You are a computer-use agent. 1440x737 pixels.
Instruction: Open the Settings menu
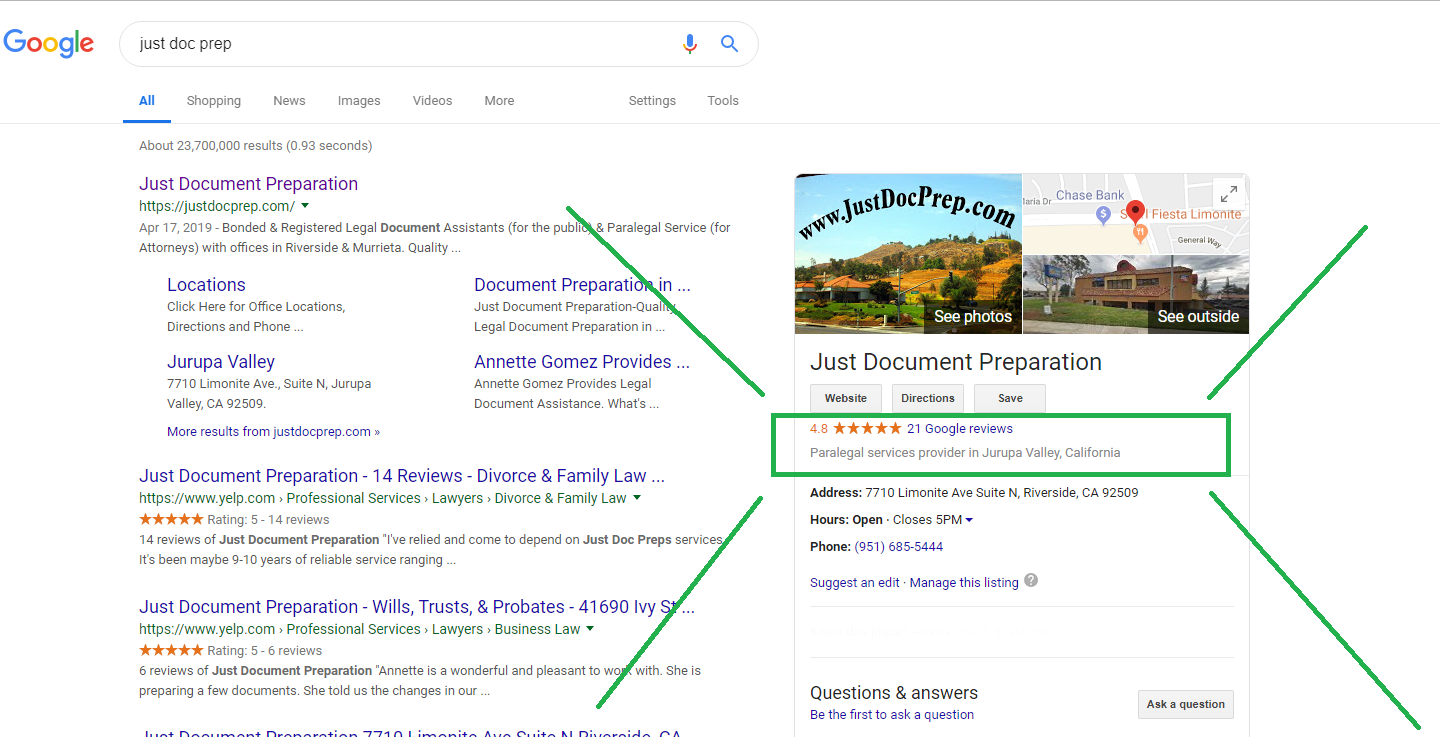pyautogui.click(x=652, y=101)
